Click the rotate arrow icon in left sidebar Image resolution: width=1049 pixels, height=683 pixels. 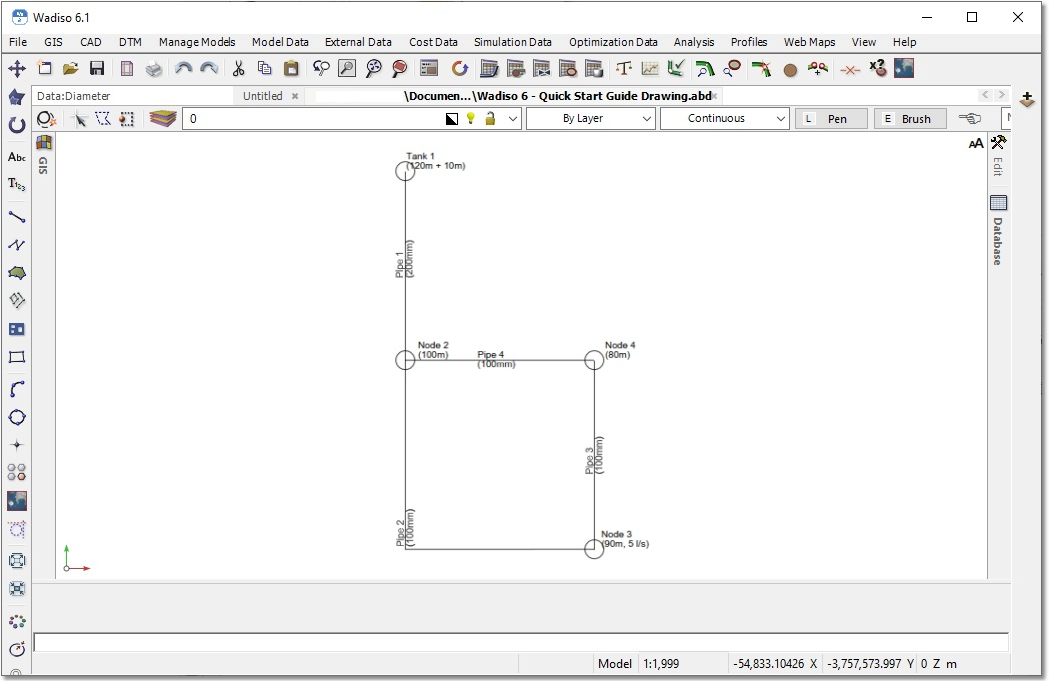17,125
